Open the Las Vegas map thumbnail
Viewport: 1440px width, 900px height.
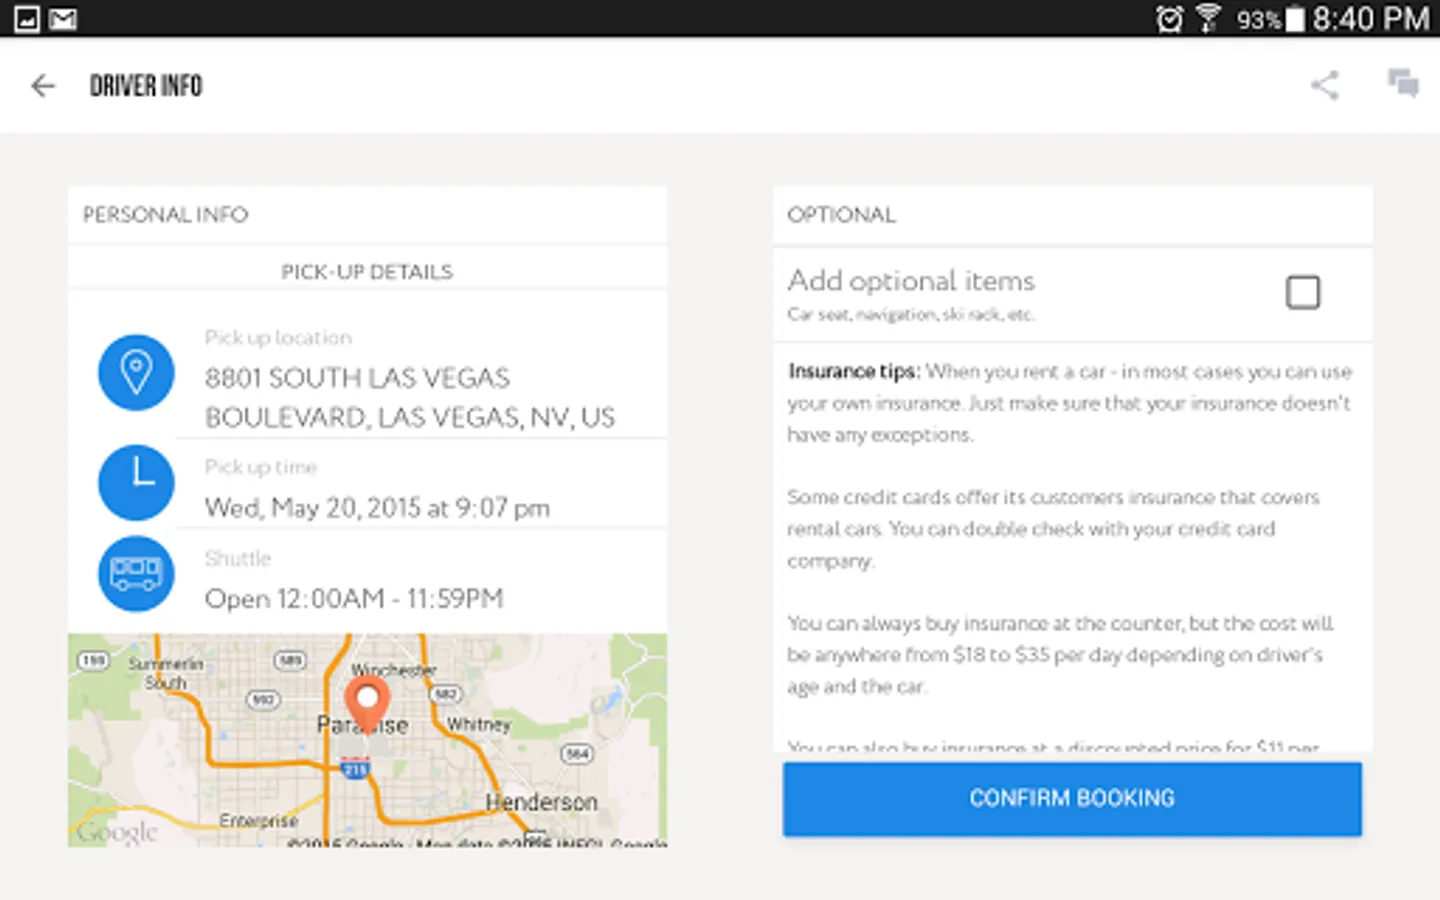tap(367, 740)
